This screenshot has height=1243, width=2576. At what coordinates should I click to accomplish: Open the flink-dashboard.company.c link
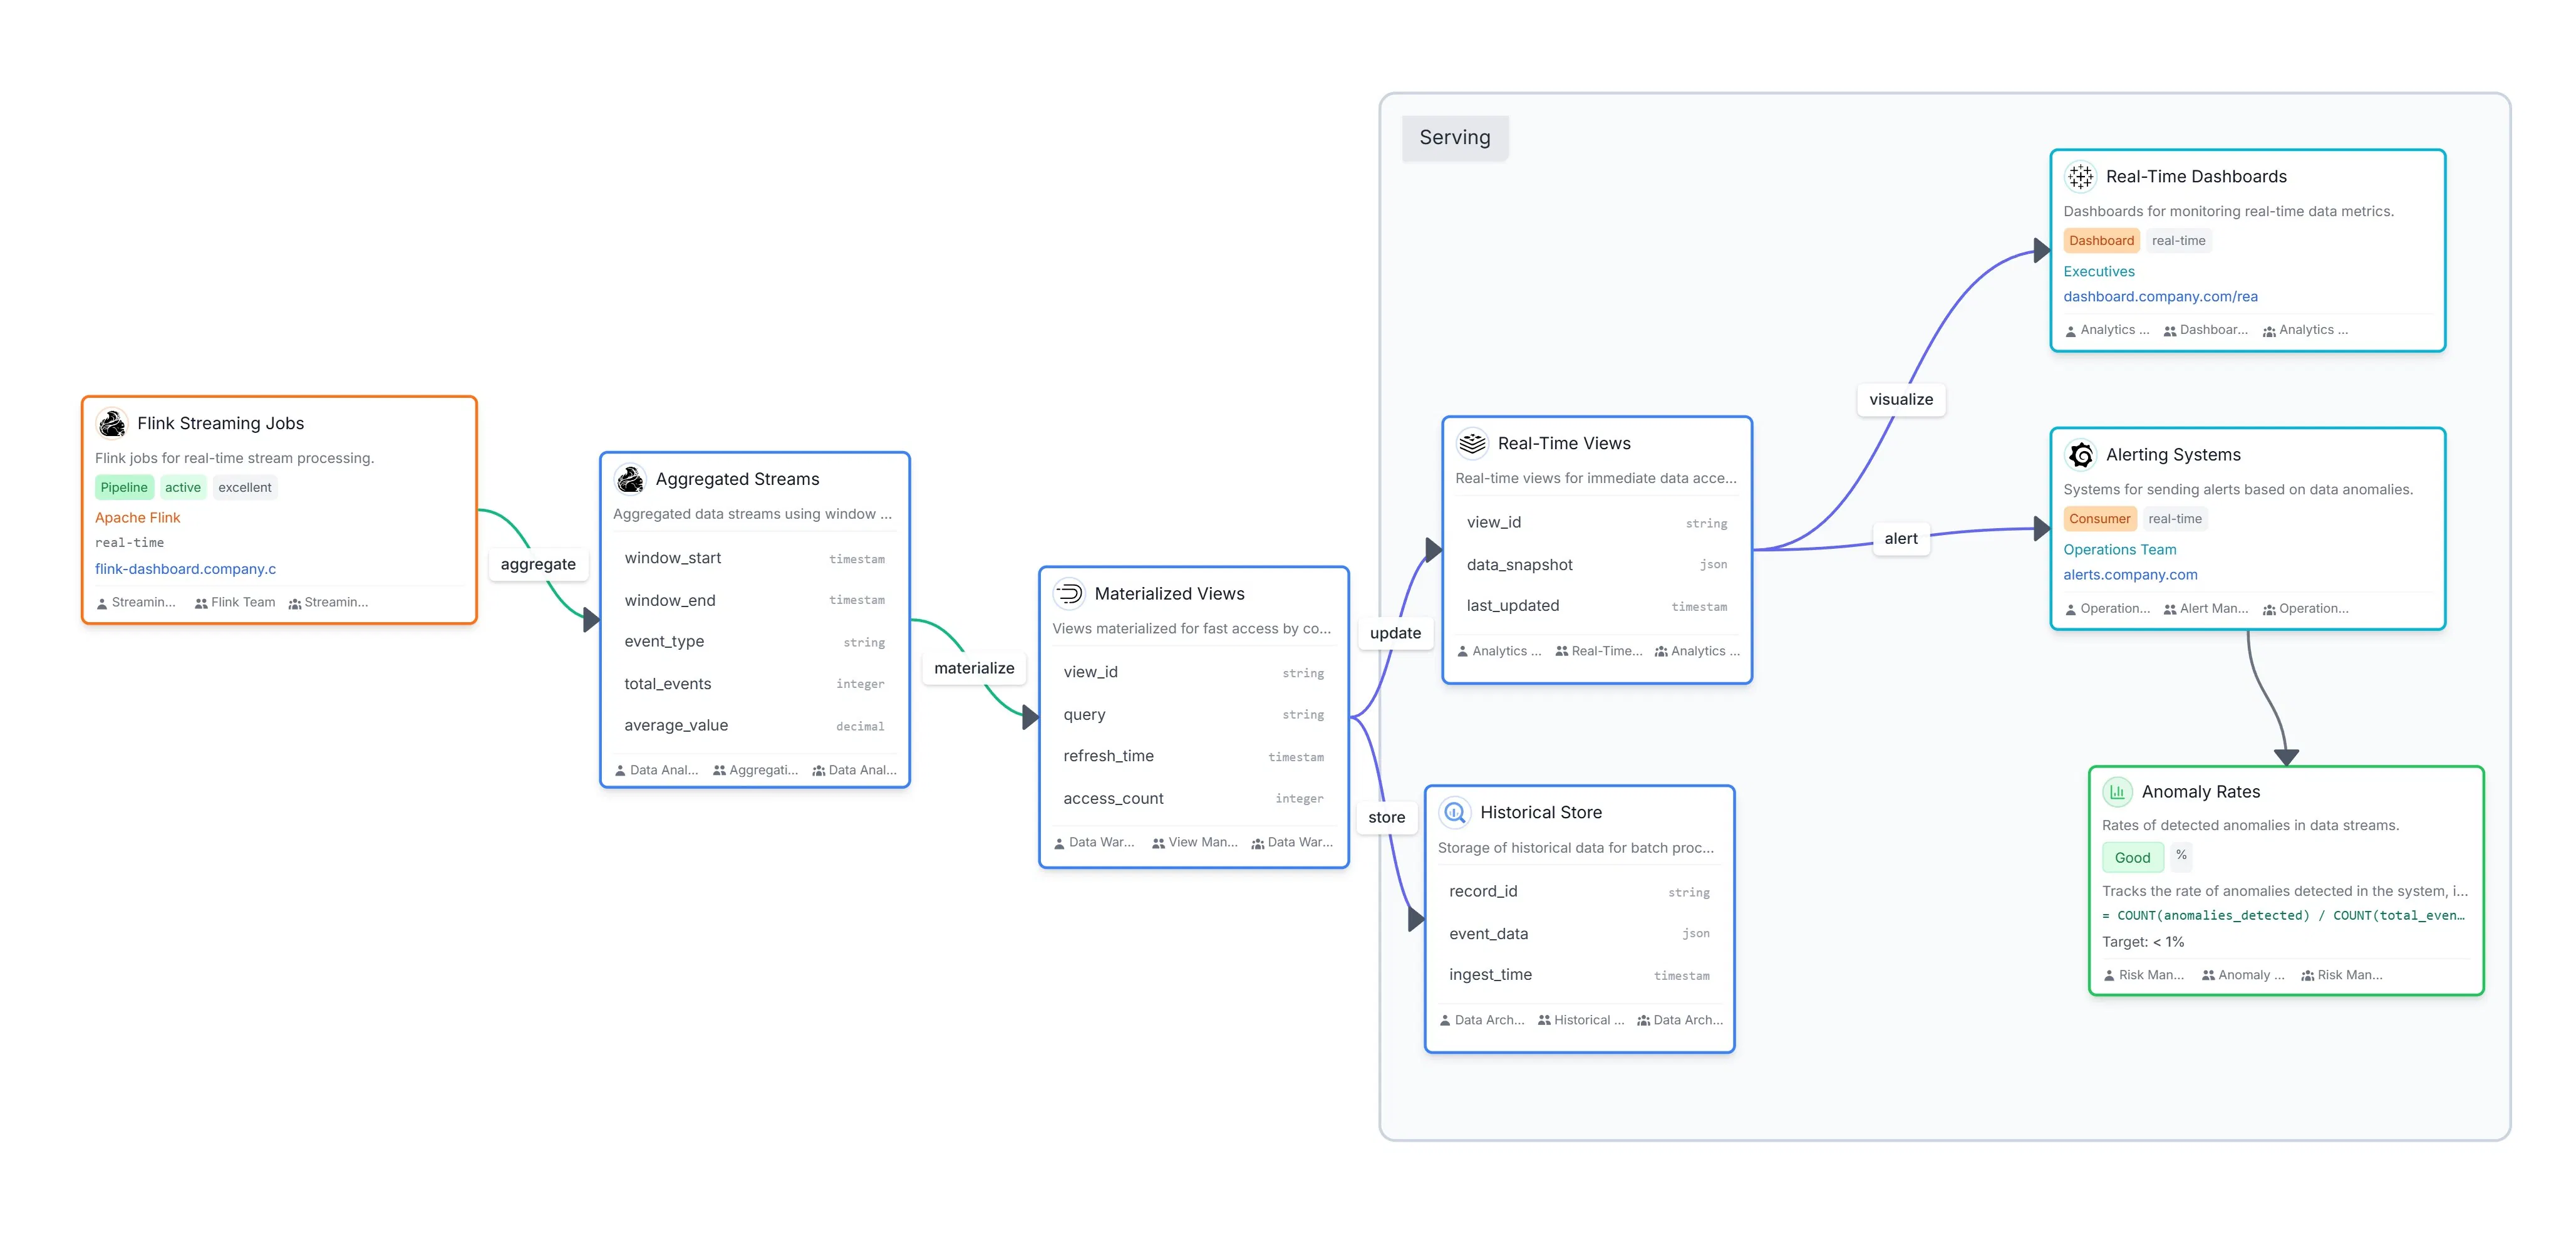pyautogui.click(x=185, y=569)
